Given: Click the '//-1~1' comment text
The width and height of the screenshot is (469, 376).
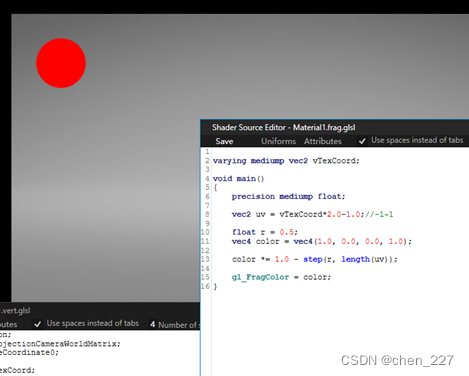Looking at the screenshot, I should [379, 214].
